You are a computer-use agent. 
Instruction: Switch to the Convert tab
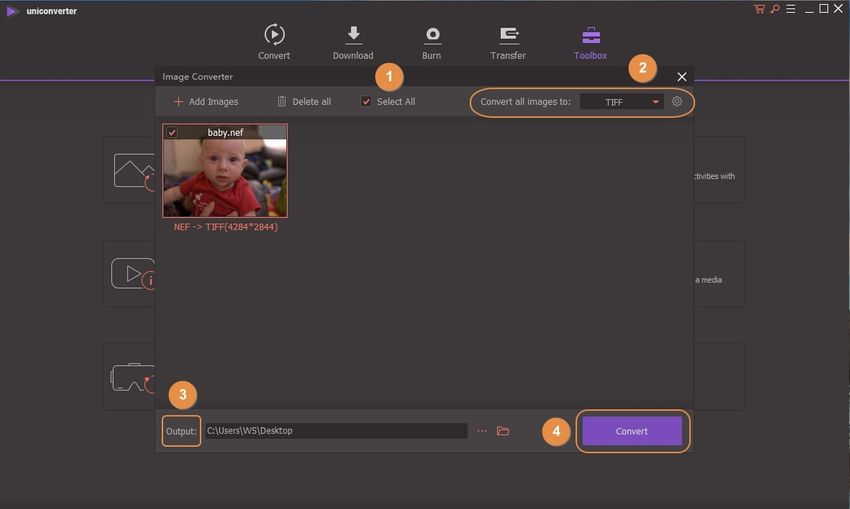(x=274, y=42)
